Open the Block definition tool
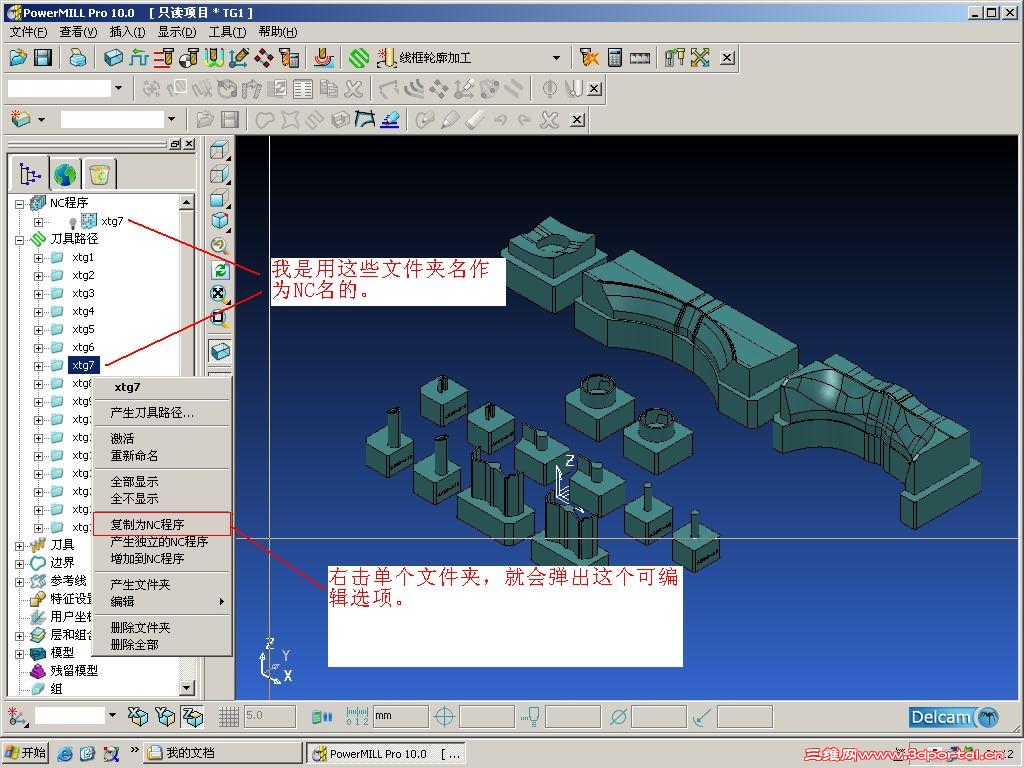 [113, 58]
